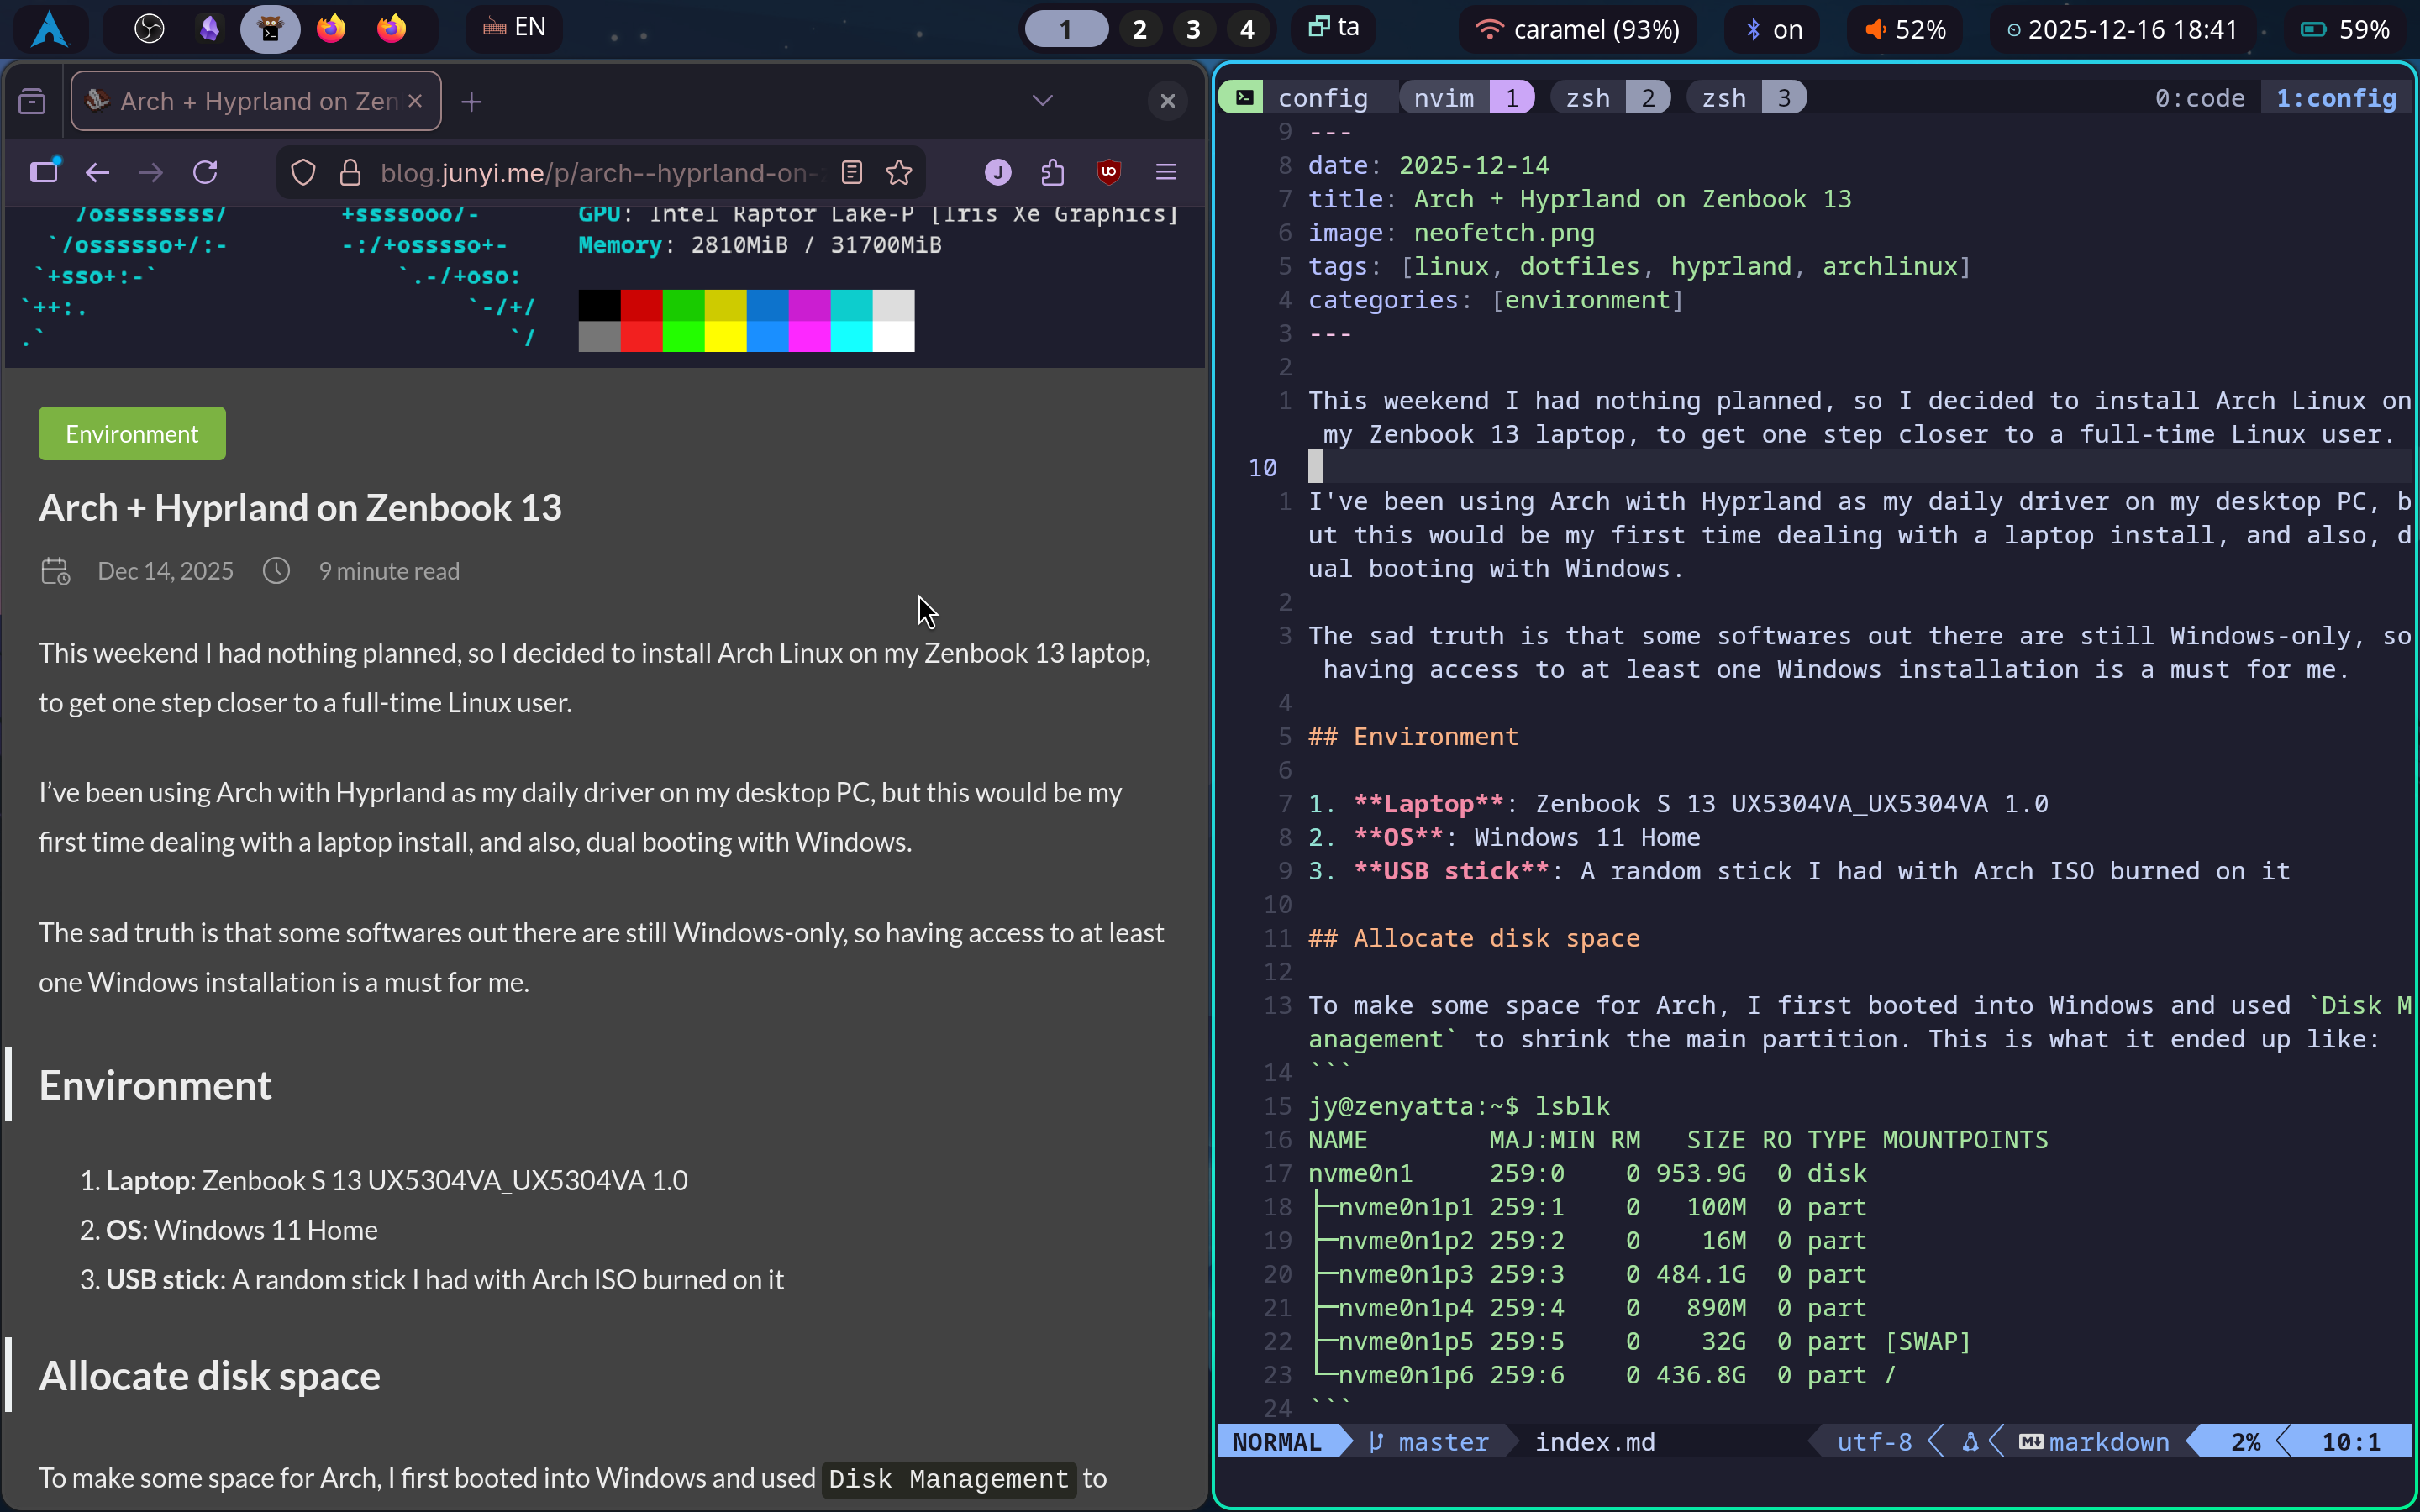Click the EN keyboard layout selector
This screenshot has height=1512, width=2420.
tap(514, 27)
